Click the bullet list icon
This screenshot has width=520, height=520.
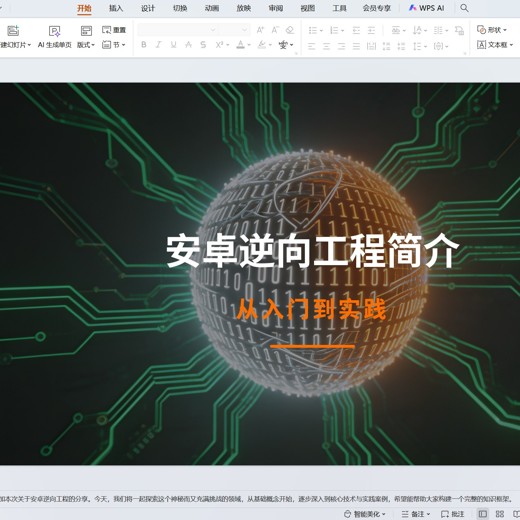click(313, 31)
